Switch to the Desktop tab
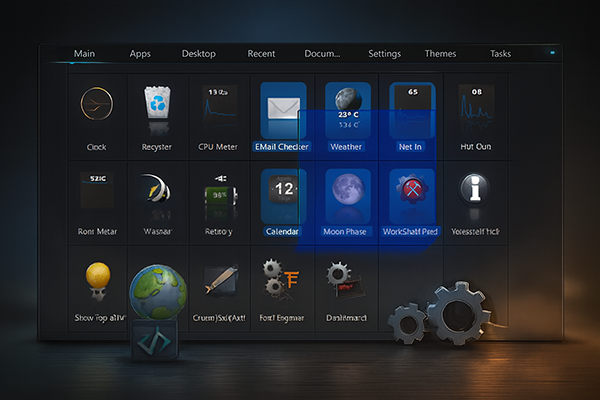The width and height of the screenshot is (600, 400). click(x=198, y=54)
